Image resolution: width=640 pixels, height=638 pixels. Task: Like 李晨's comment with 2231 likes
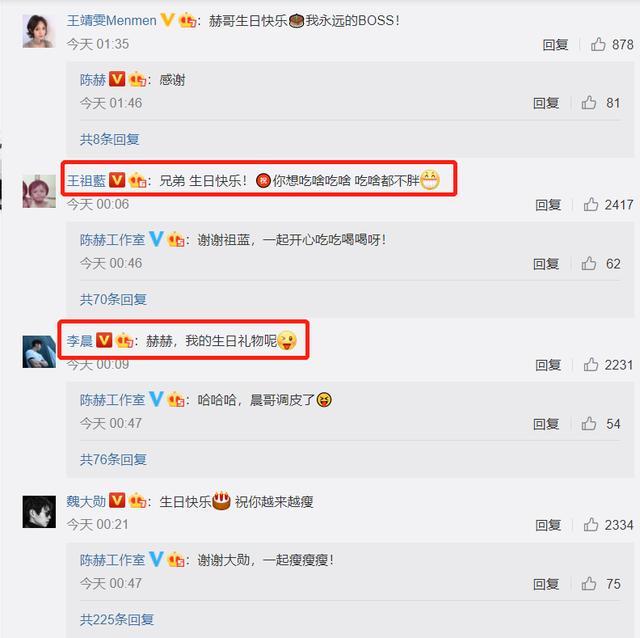pos(591,364)
